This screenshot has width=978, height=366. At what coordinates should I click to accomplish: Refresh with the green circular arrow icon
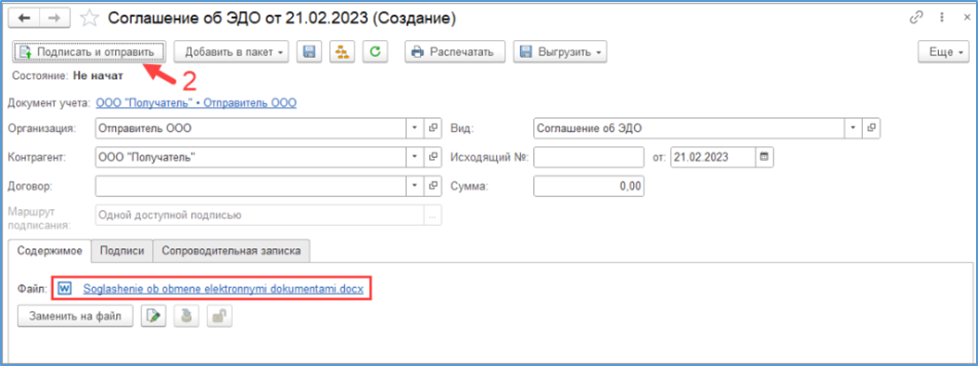coord(375,52)
